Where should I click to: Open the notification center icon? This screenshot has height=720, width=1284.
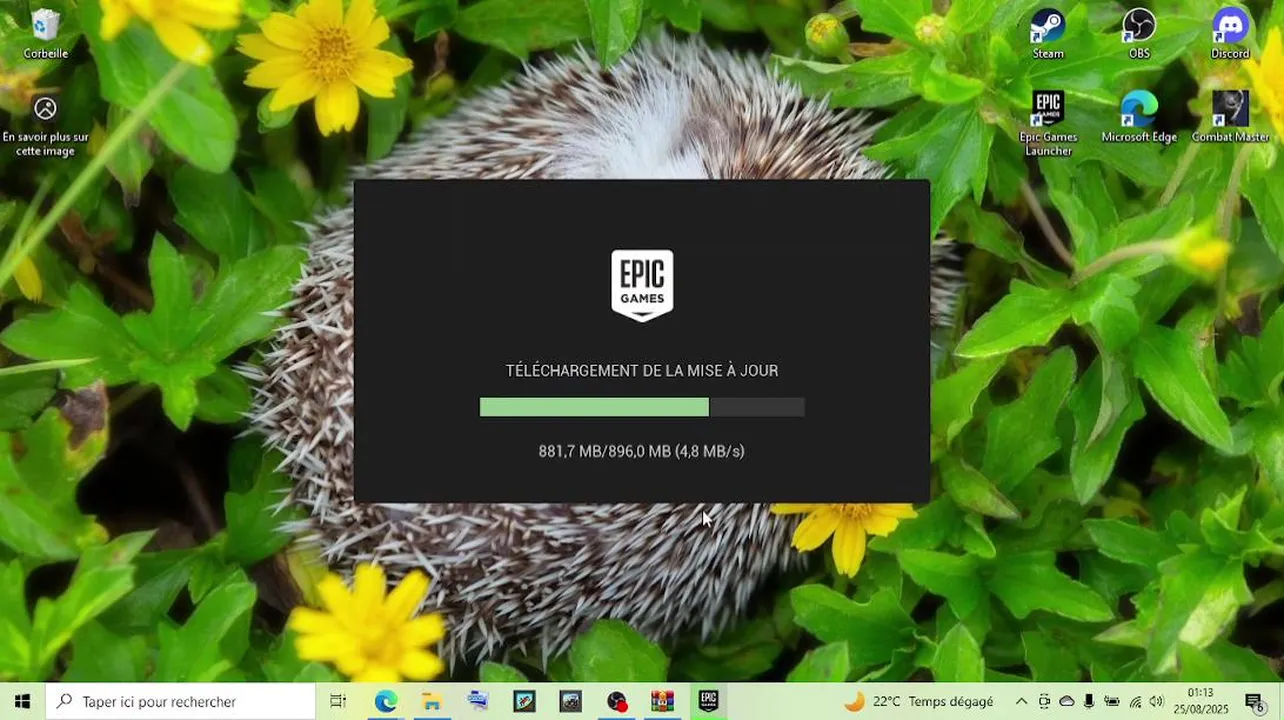1254,701
